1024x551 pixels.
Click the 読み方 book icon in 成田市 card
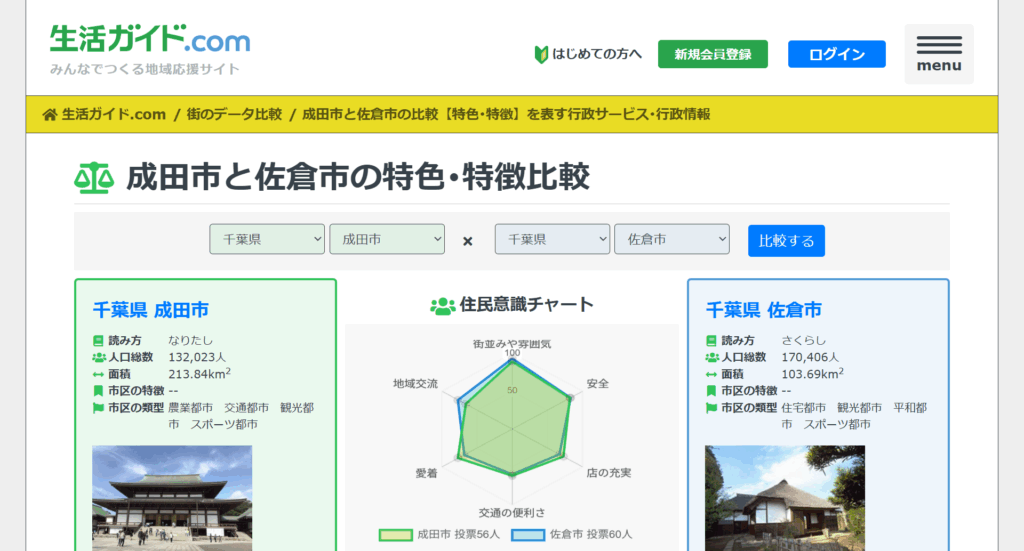click(98, 341)
